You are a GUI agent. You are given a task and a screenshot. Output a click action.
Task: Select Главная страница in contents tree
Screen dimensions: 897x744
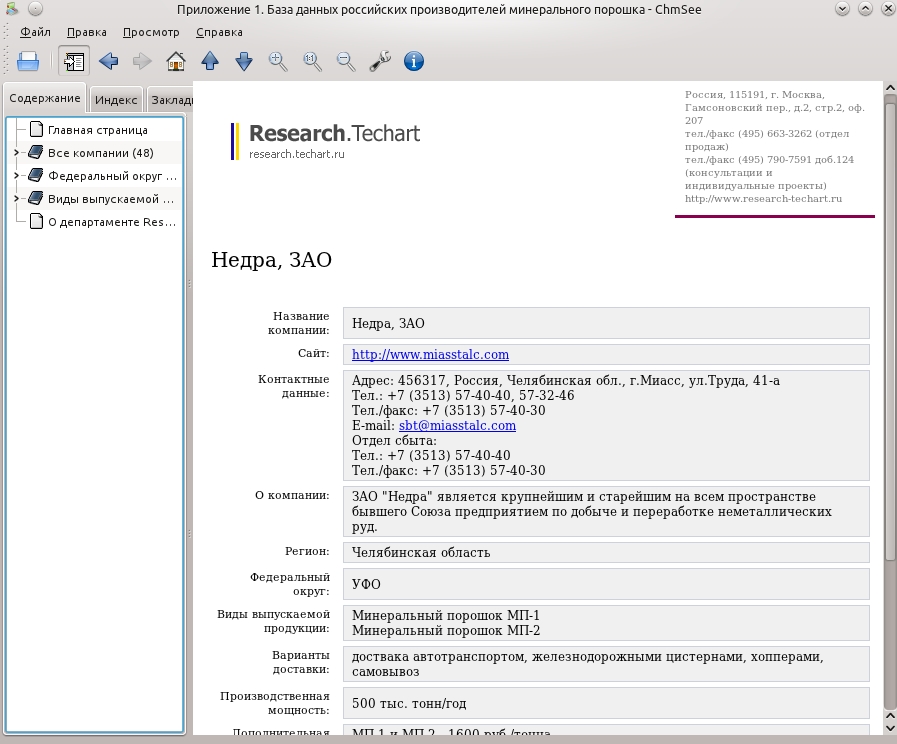pos(98,130)
